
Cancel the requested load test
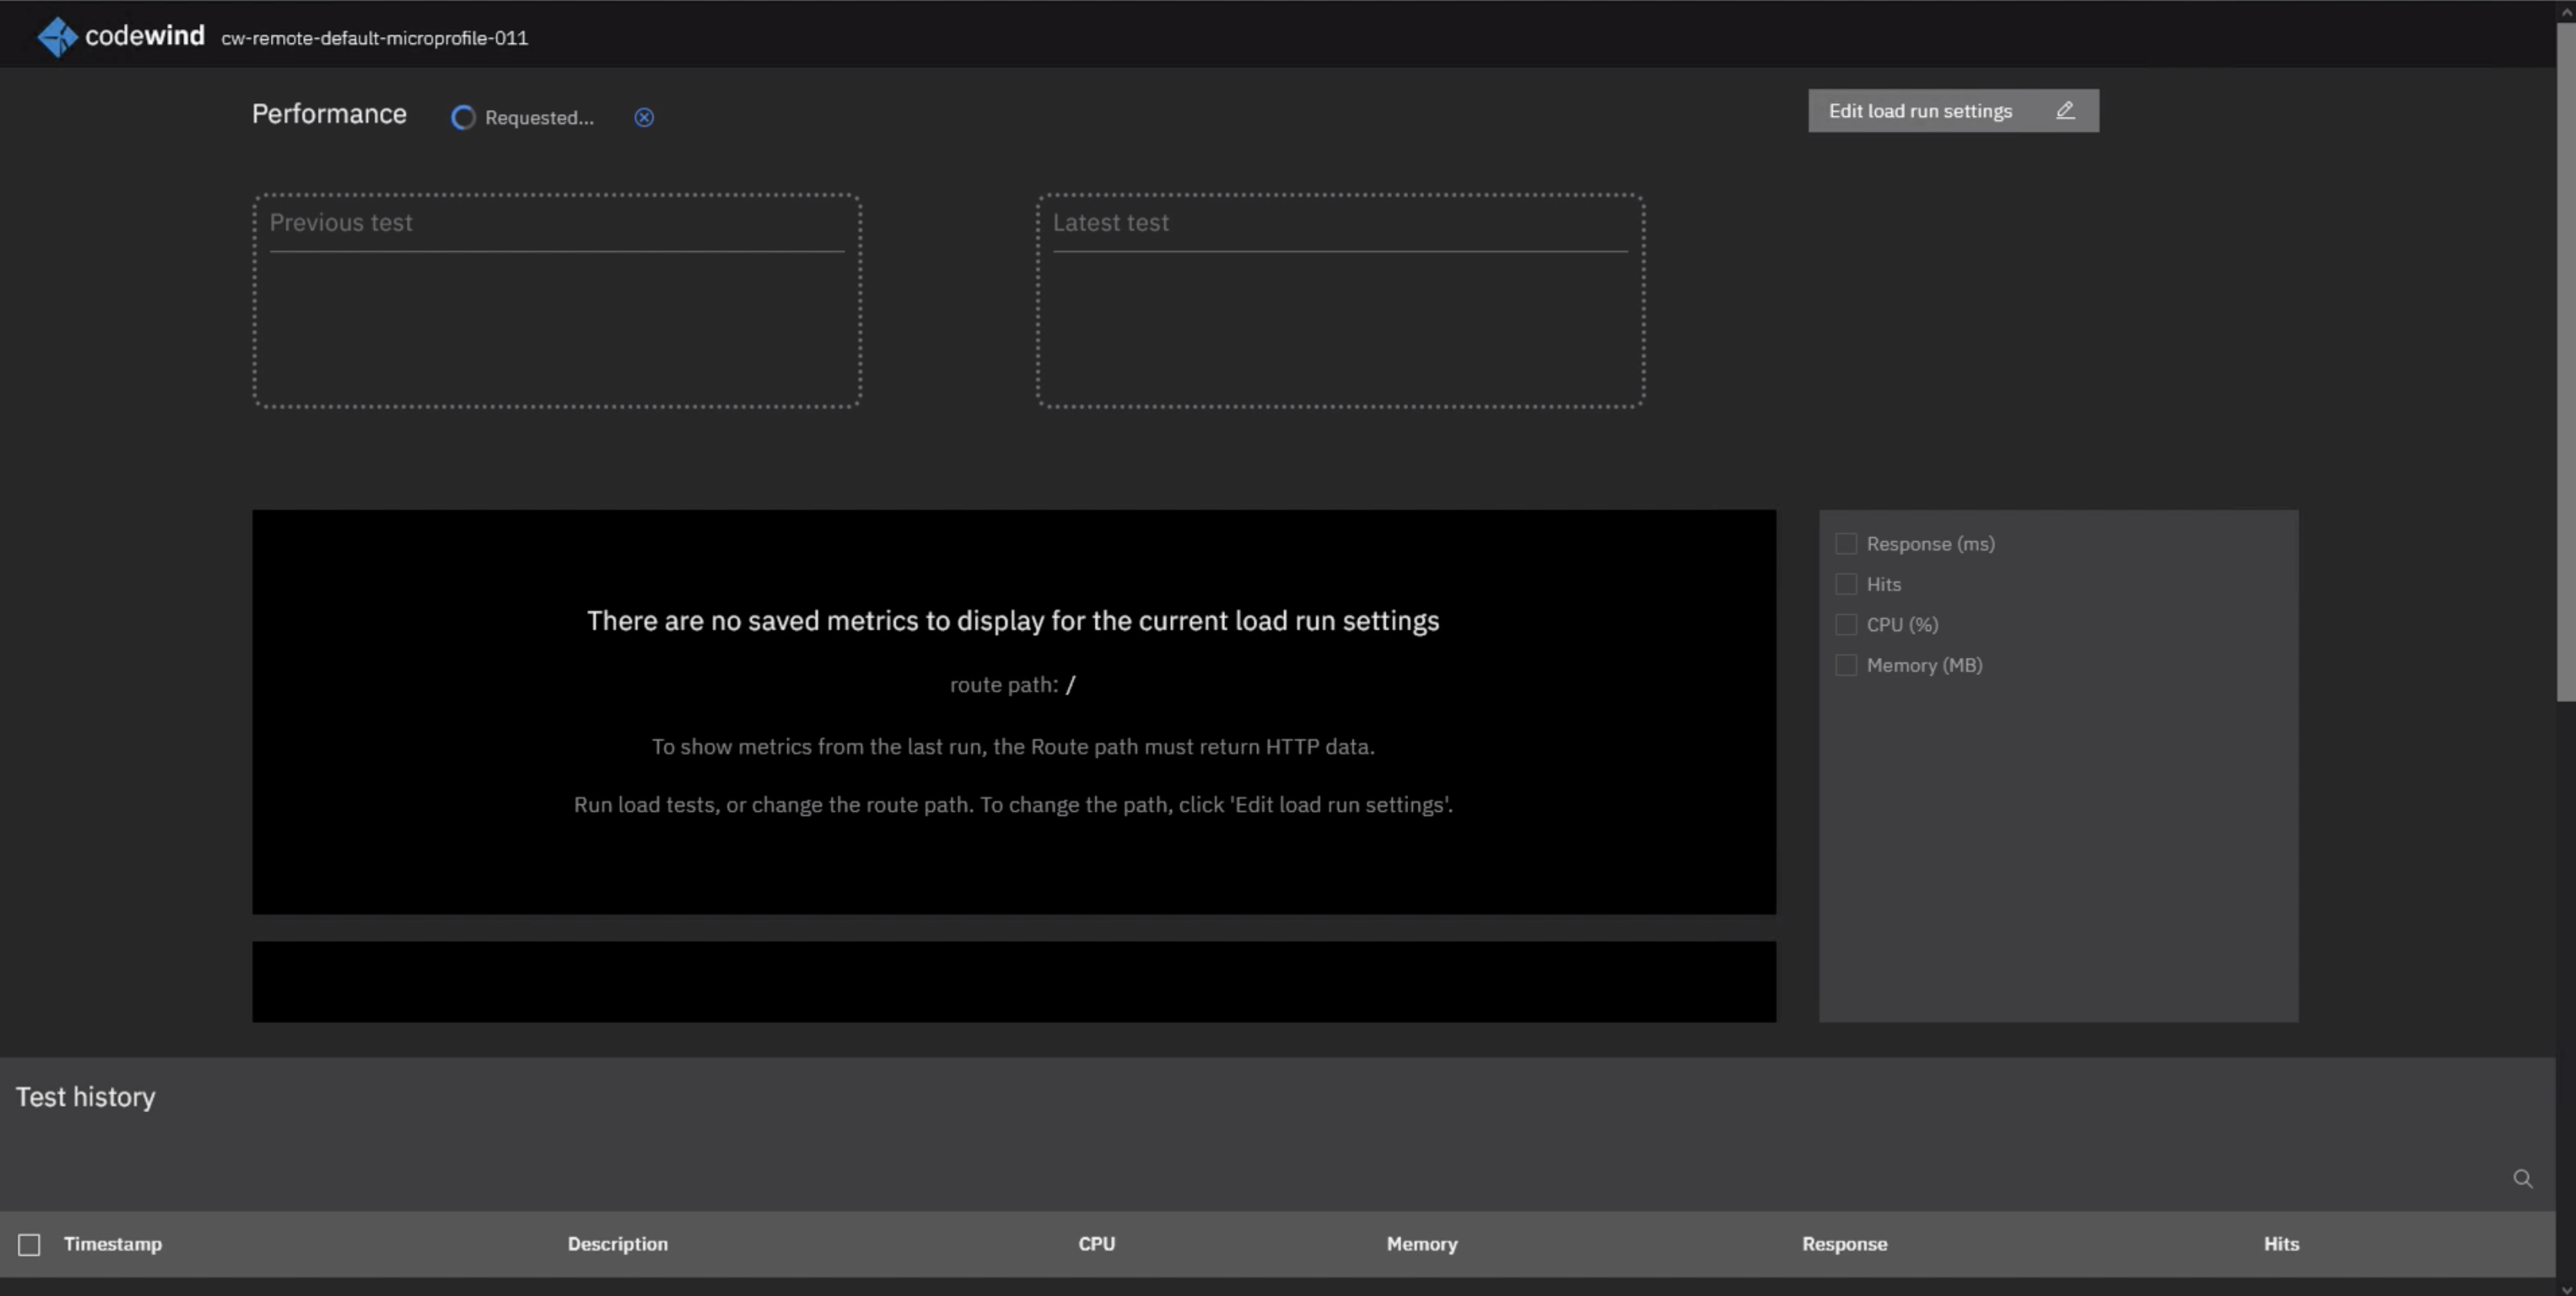coord(644,118)
